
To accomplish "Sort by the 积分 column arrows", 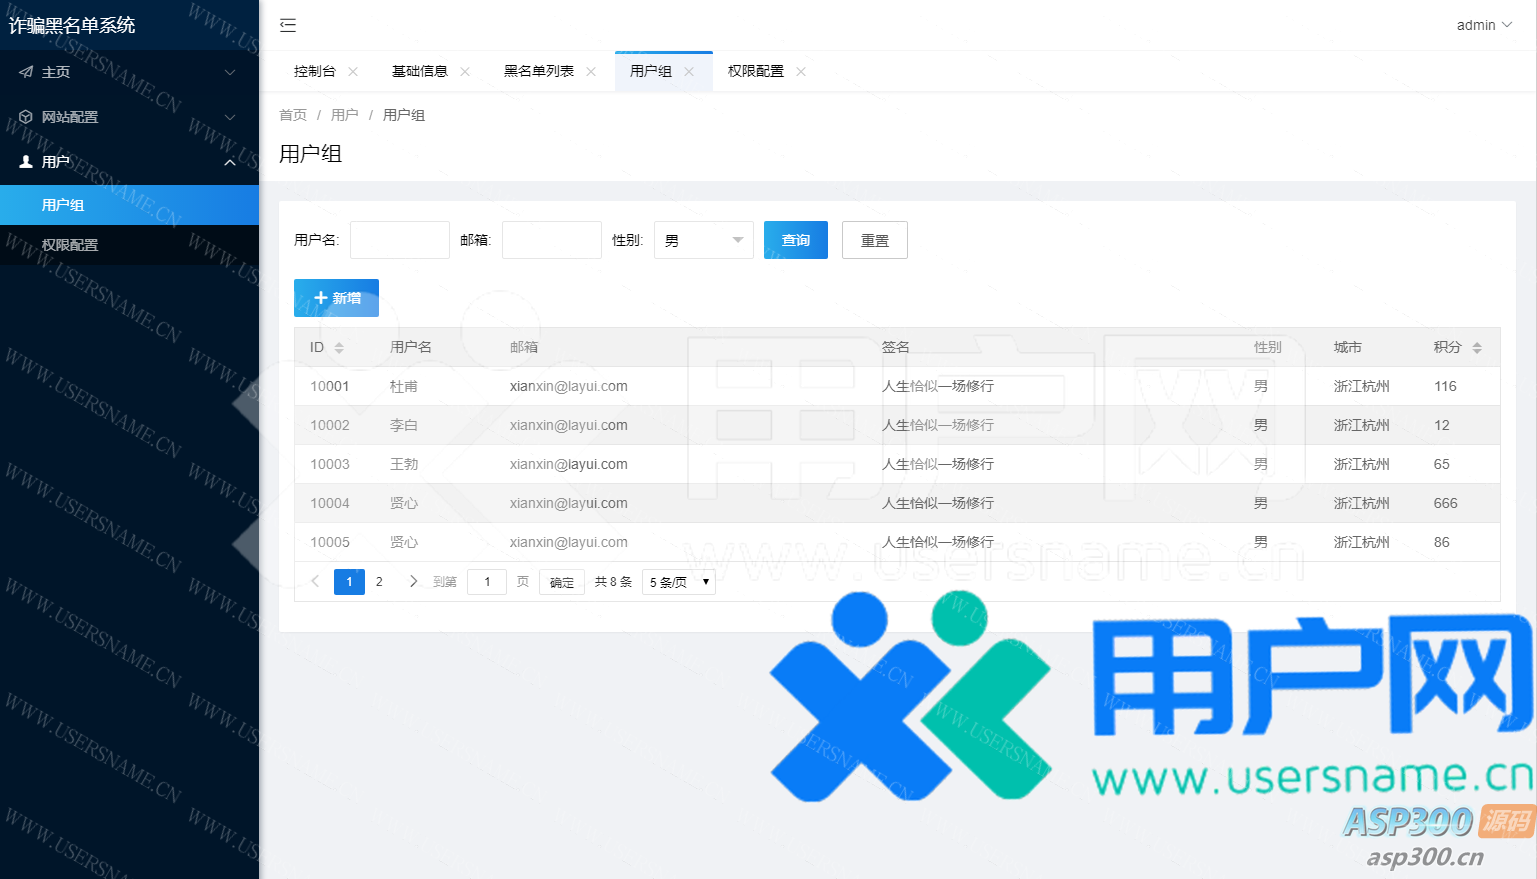I will (1477, 347).
